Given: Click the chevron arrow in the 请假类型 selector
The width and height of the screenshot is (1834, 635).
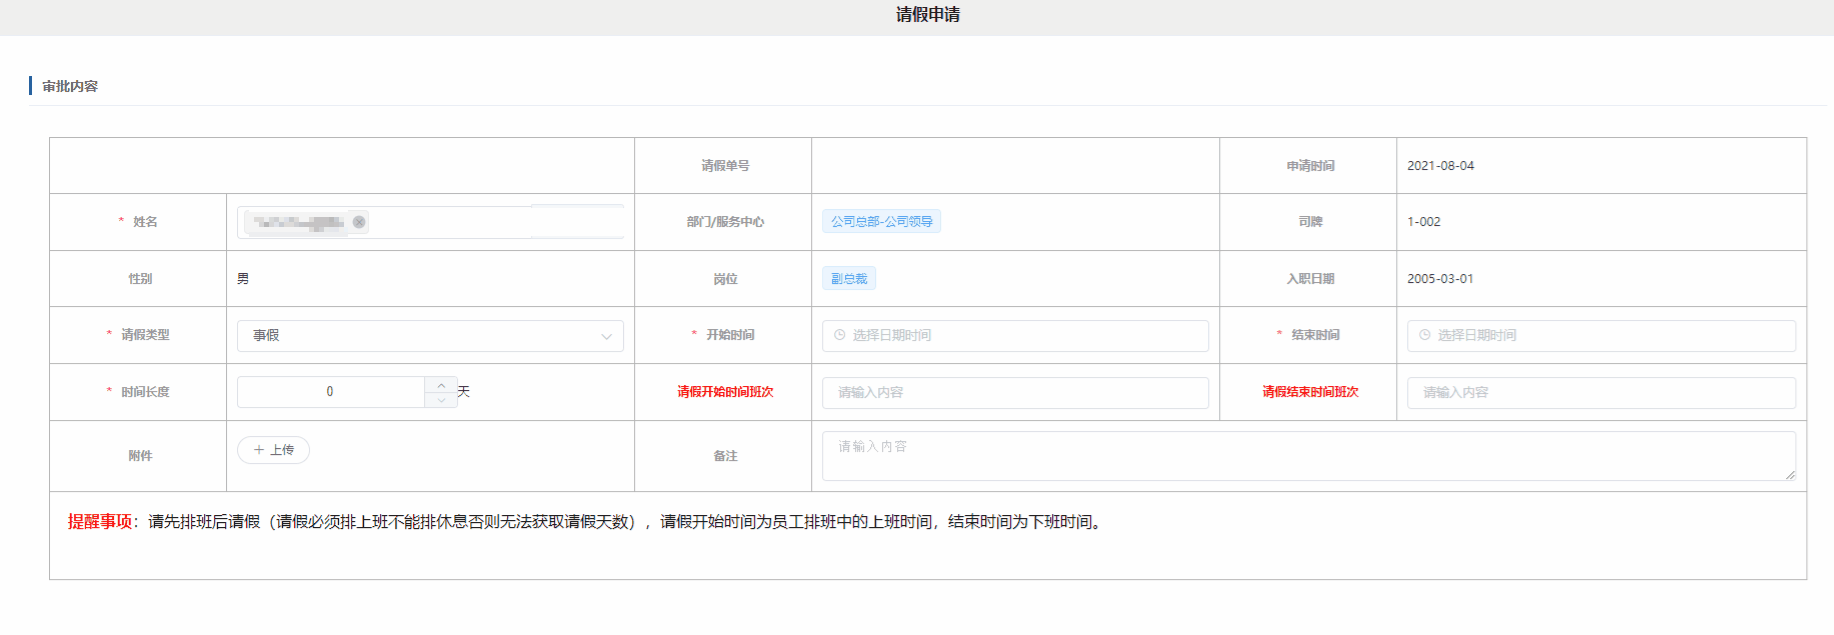Looking at the screenshot, I should [x=606, y=336].
